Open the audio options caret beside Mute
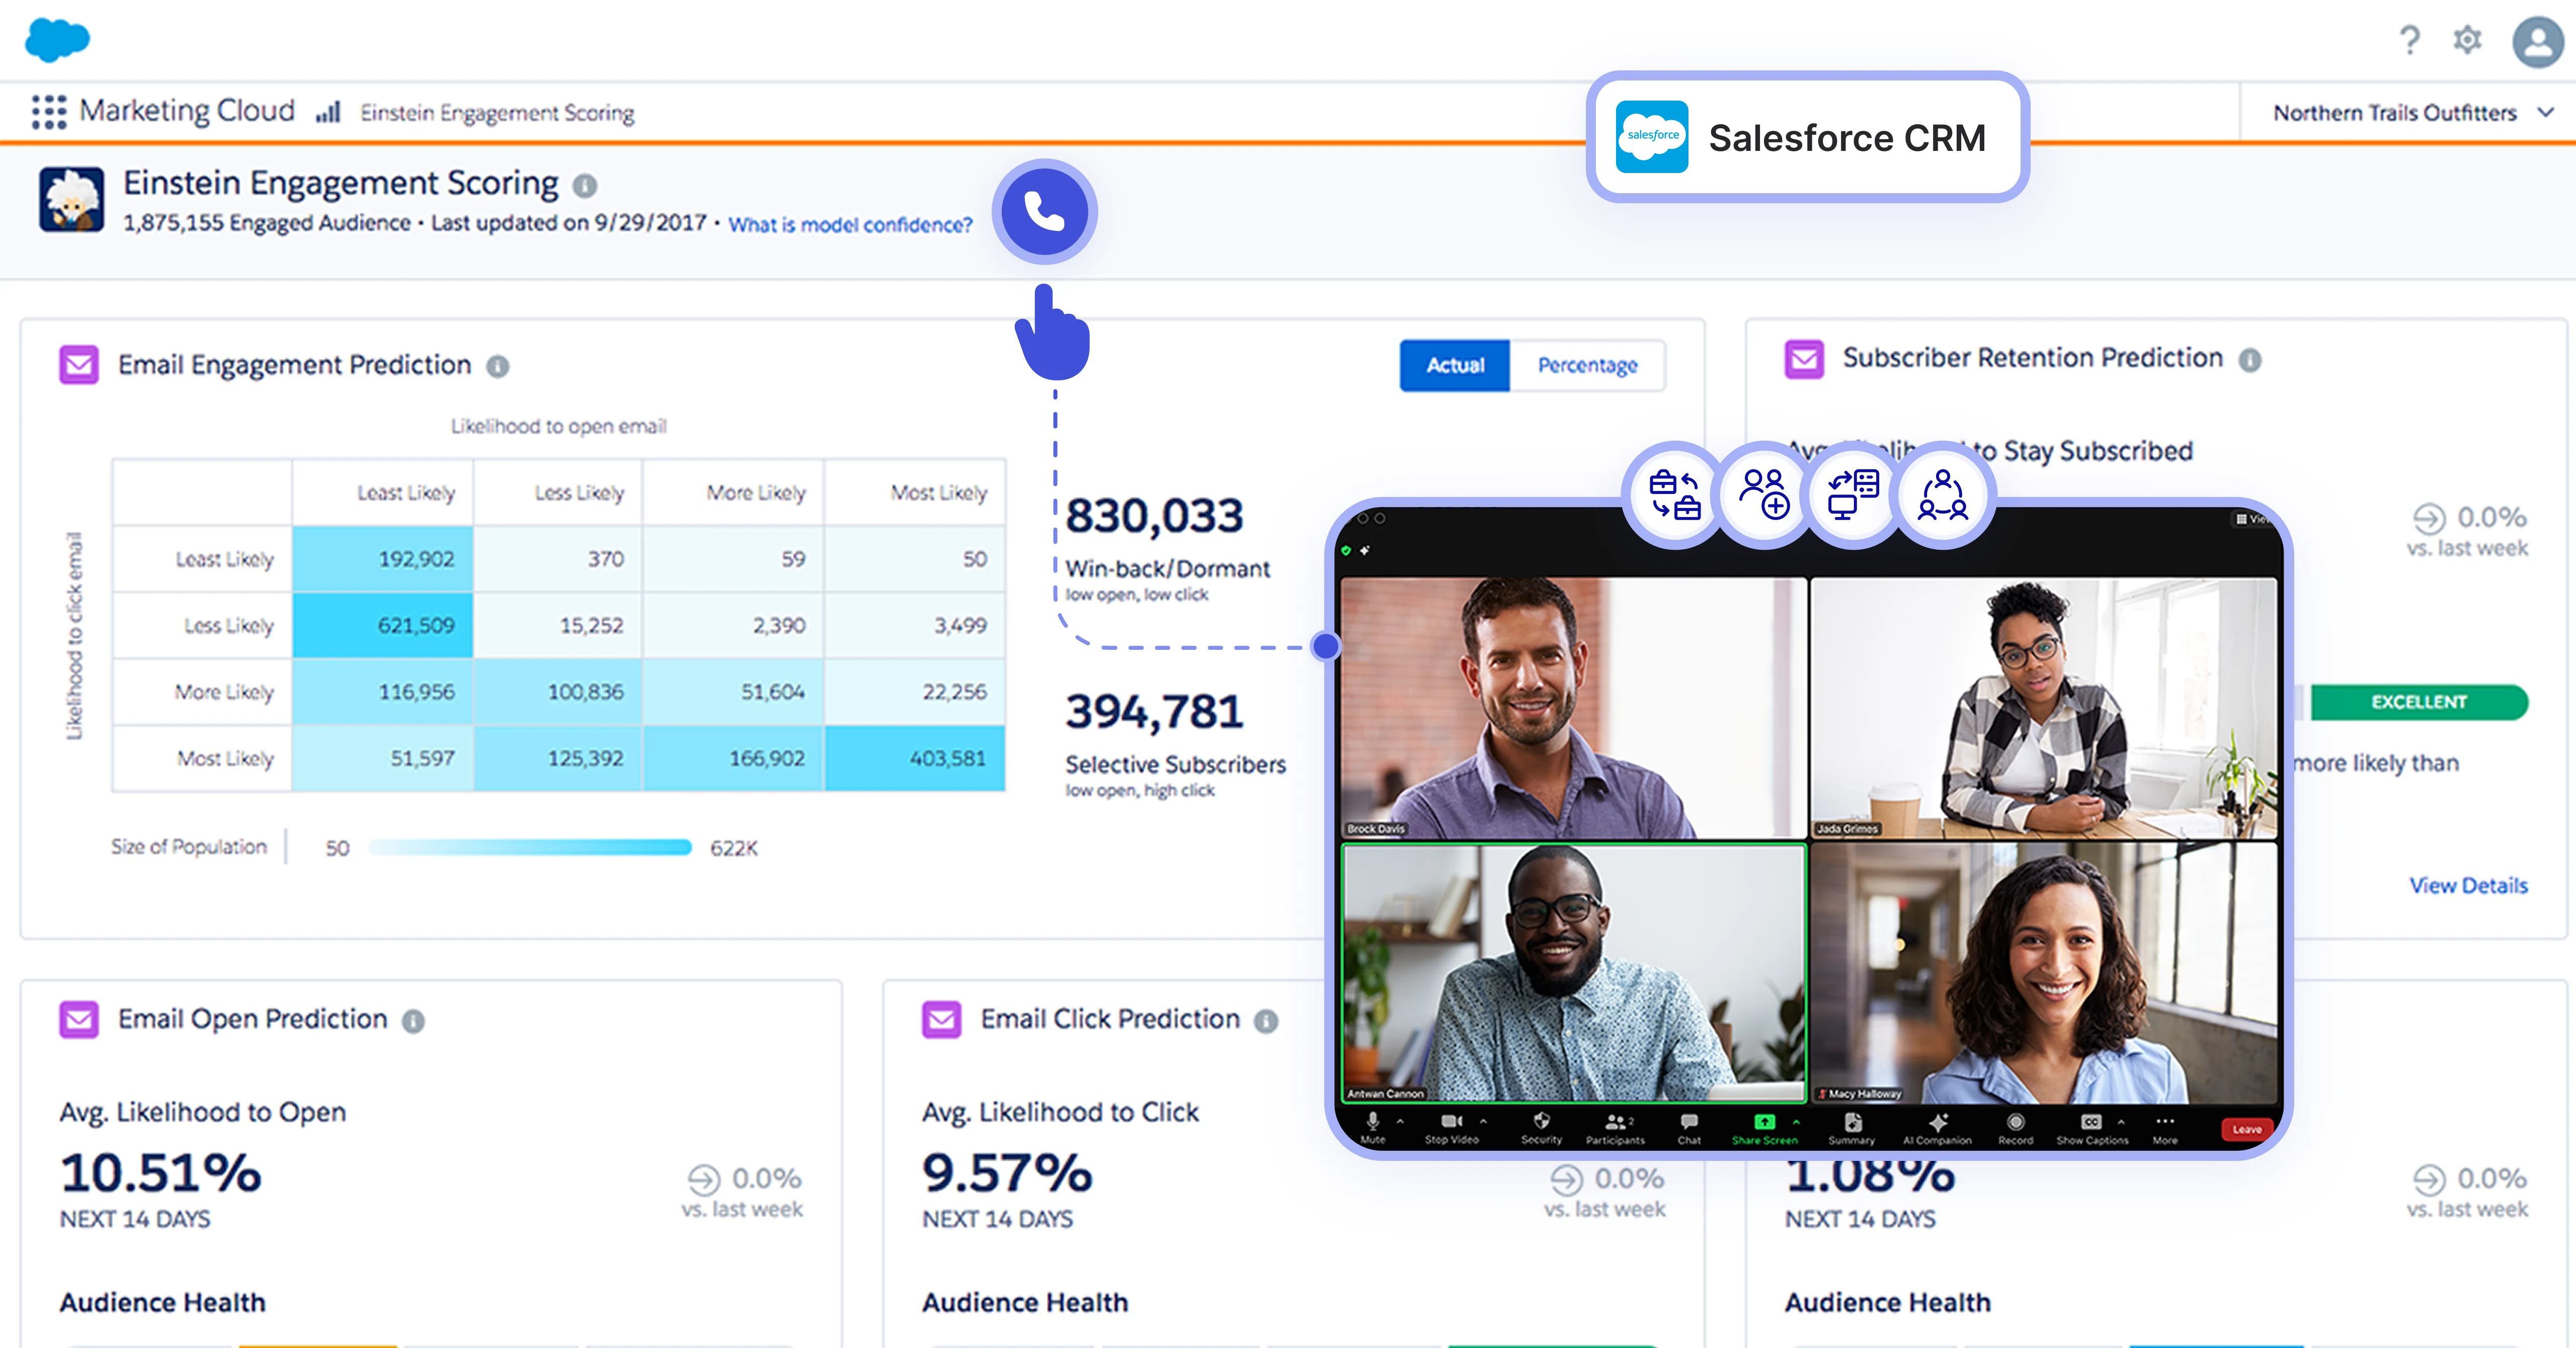Screen dimensions: 2576x1348 coord(1400,1122)
